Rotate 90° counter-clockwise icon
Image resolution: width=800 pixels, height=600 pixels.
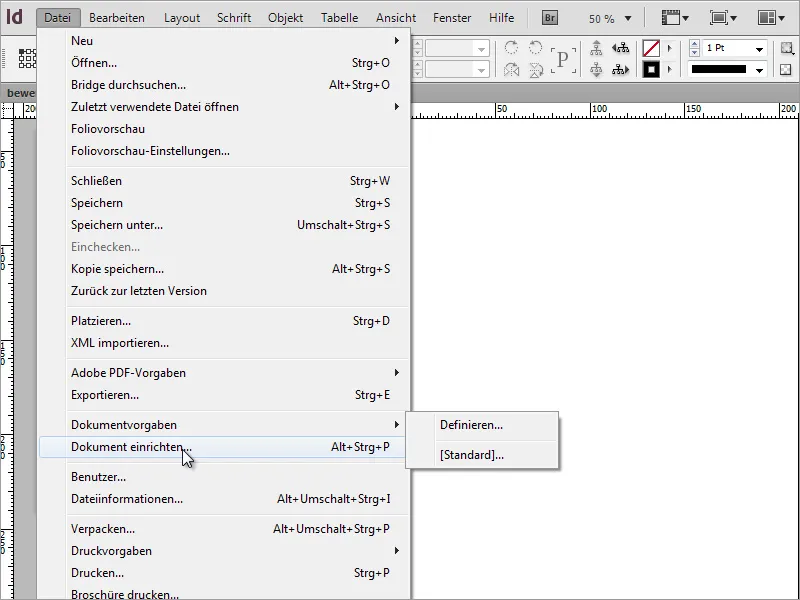[535, 48]
